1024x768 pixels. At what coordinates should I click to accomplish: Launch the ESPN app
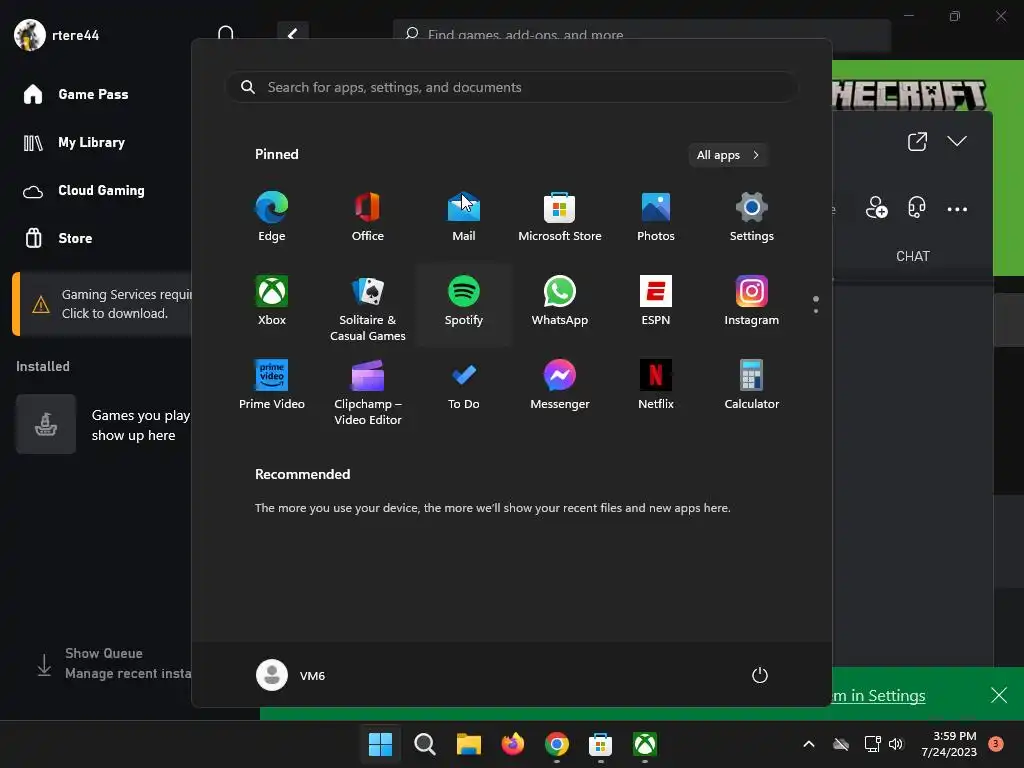[x=656, y=301]
